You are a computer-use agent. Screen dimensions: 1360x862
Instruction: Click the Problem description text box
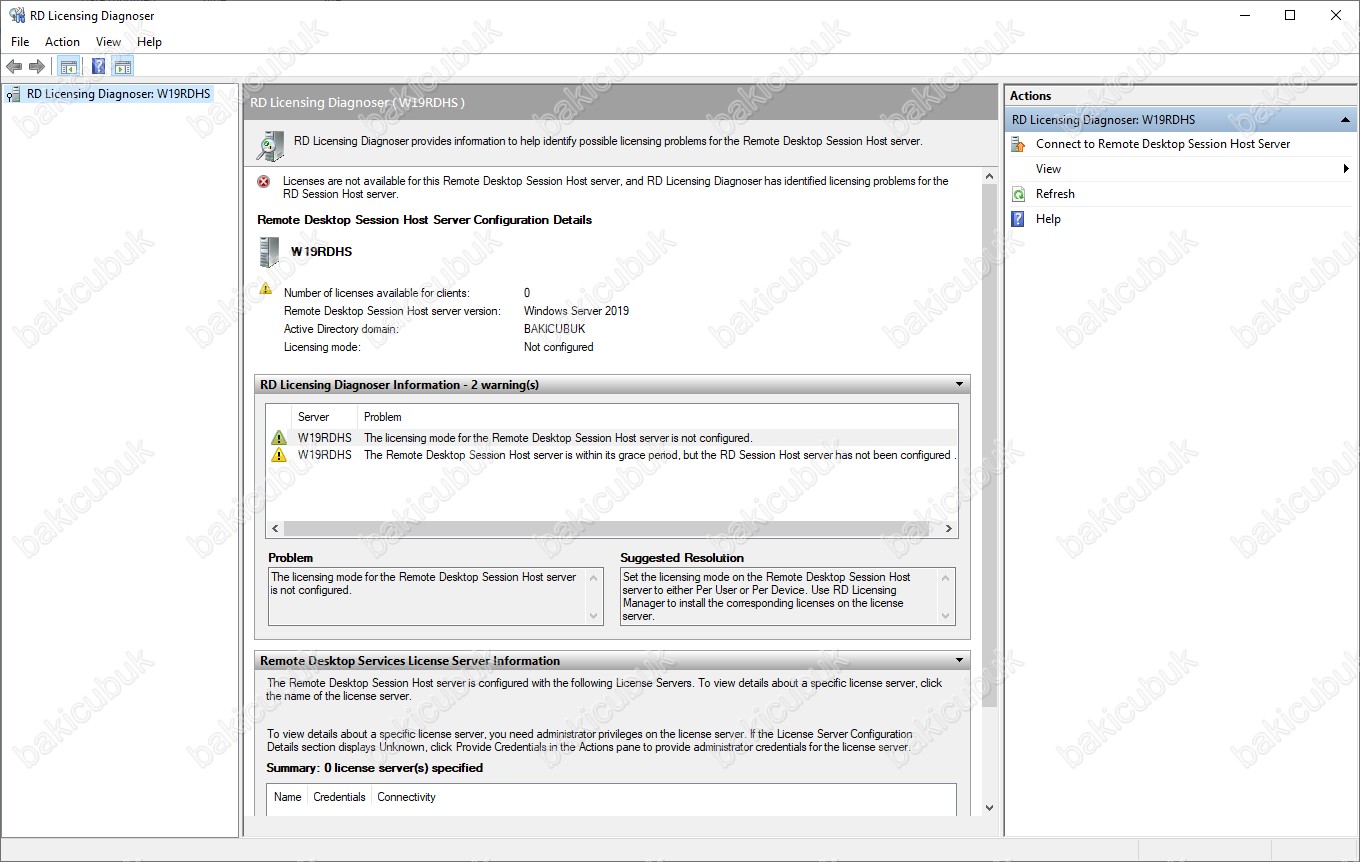[x=436, y=597]
